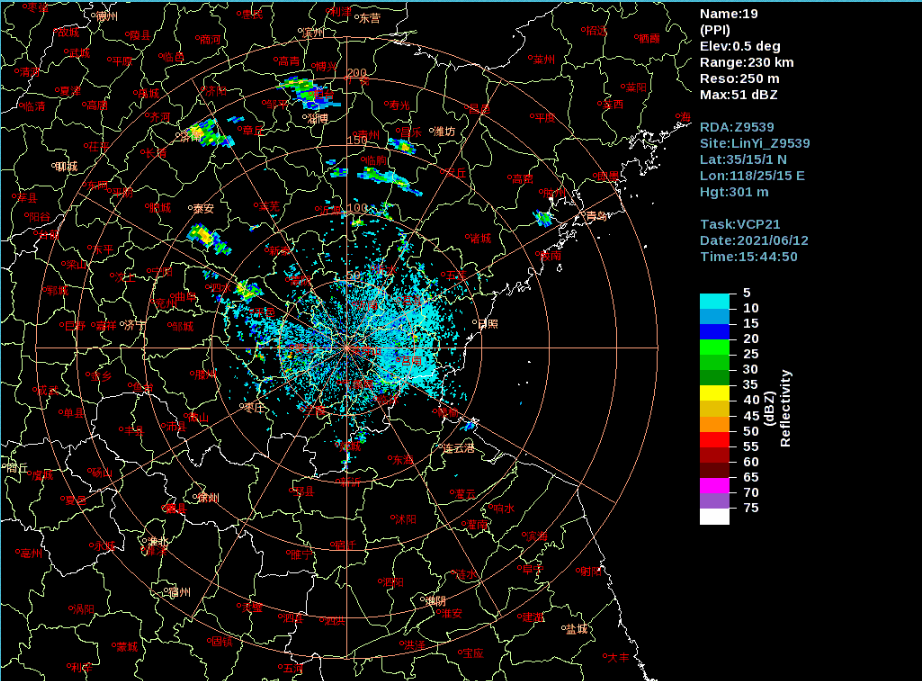
Task: Click the 'Reso:250 m' resolution text
Action: pos(739,78)
